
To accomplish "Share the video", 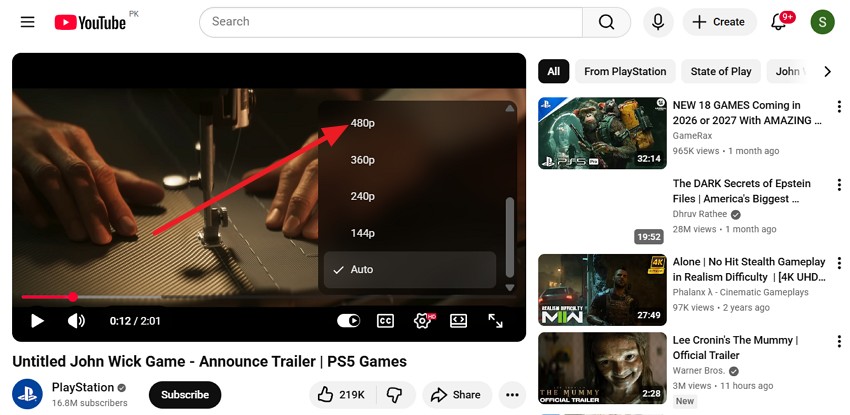I will pos(457,395).
